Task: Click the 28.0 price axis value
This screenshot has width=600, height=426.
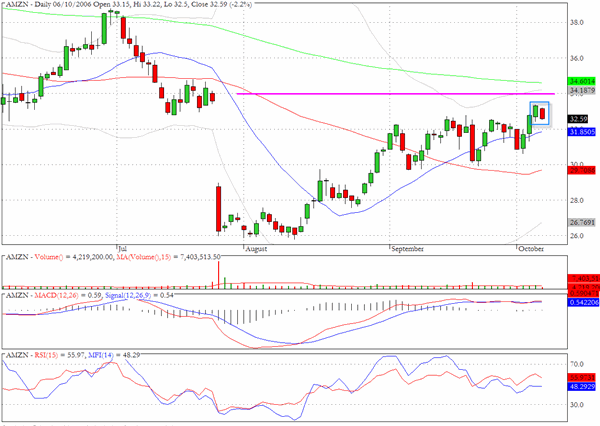Action: coord(577,201)
